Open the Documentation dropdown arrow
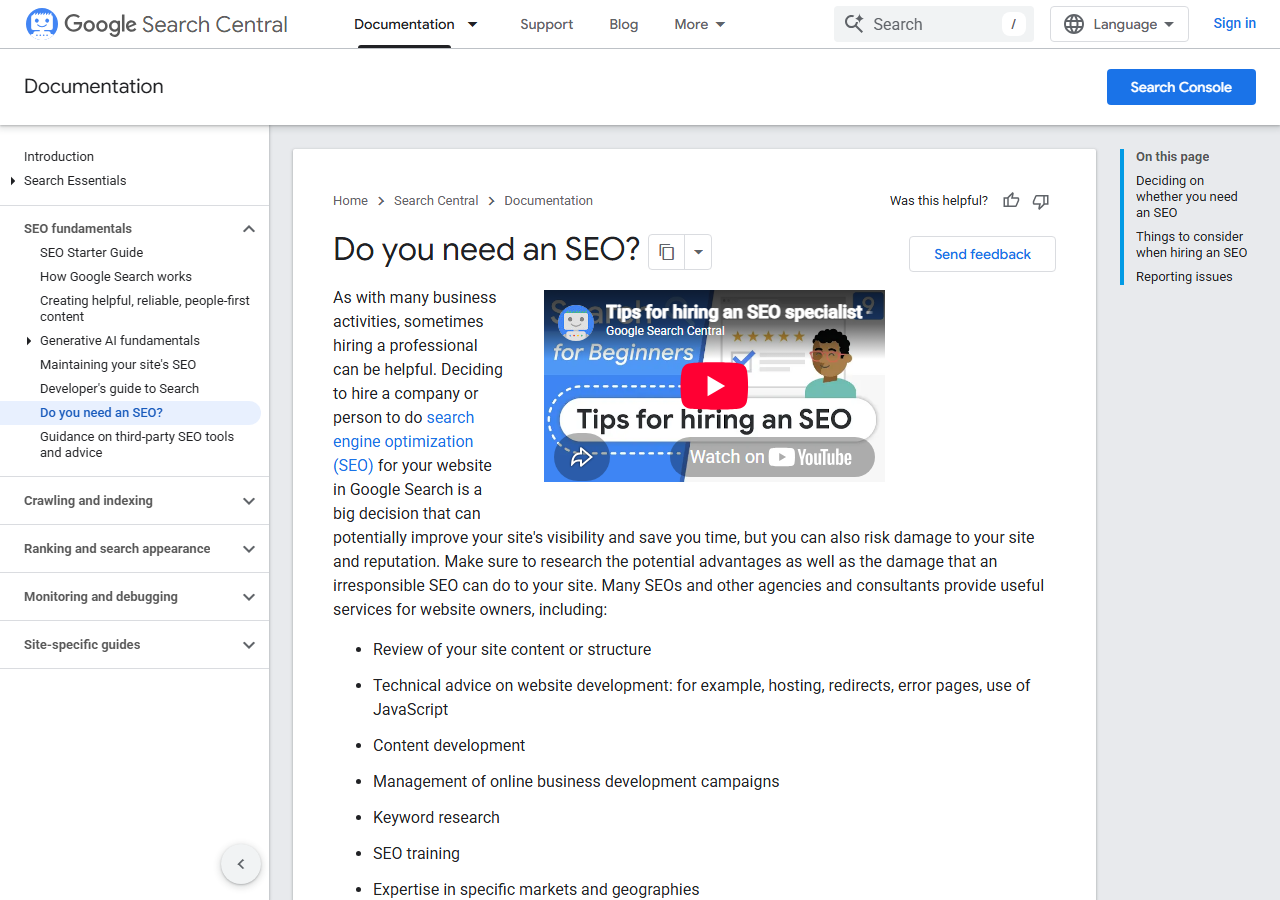Screen dimensions: 1280x900 (473, 24)
